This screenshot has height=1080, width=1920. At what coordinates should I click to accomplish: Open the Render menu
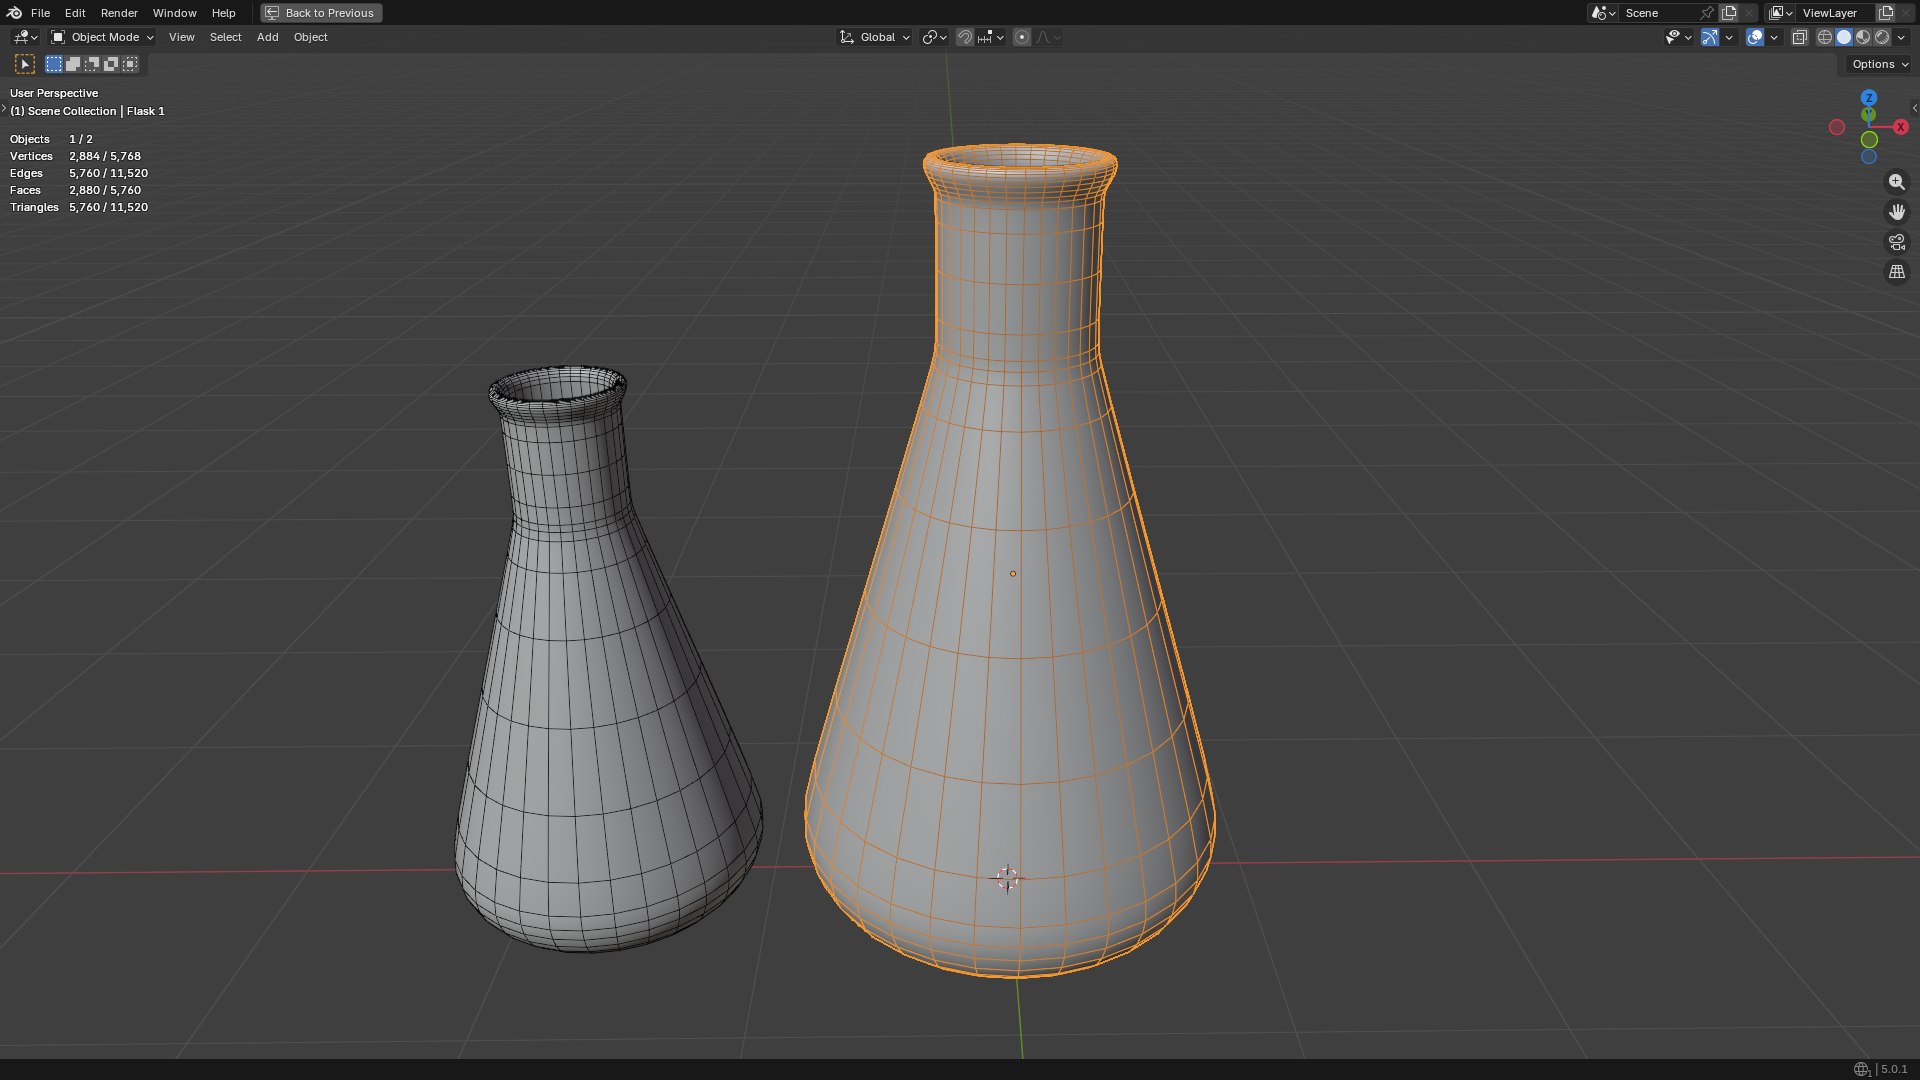[119, 13]
